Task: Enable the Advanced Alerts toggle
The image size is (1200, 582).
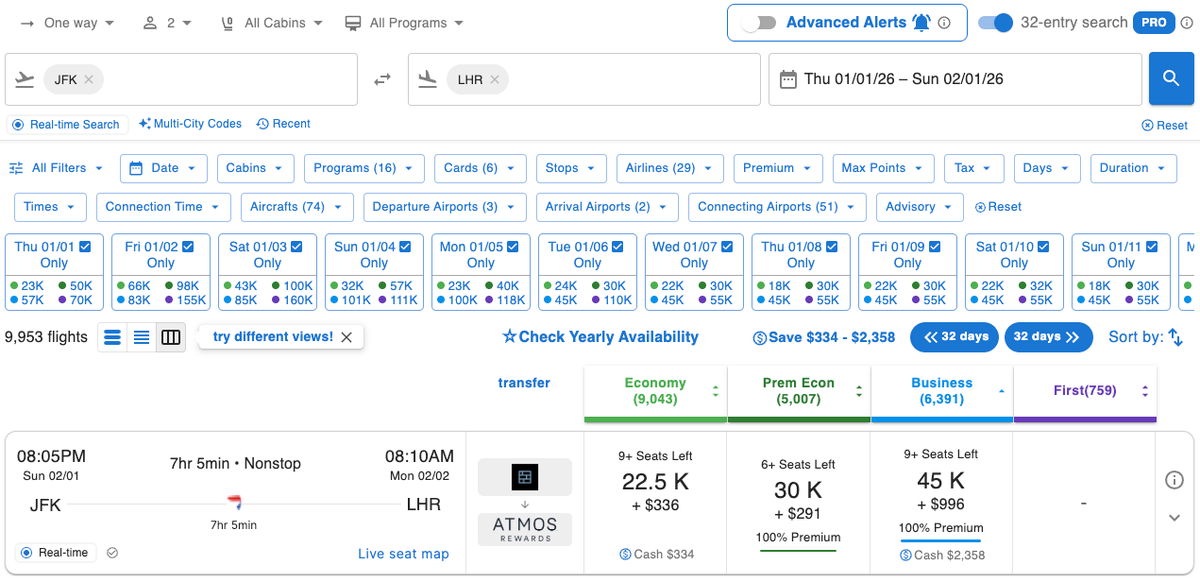Action: pyautogui.click(x=758, y=21)
